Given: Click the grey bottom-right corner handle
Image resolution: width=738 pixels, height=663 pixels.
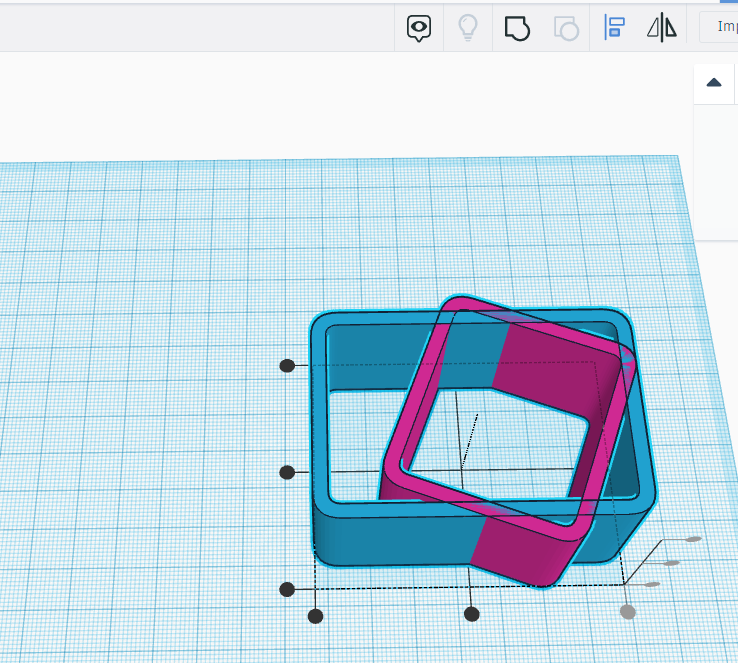Looking at the screenshot, I should [x=628, y=612].
